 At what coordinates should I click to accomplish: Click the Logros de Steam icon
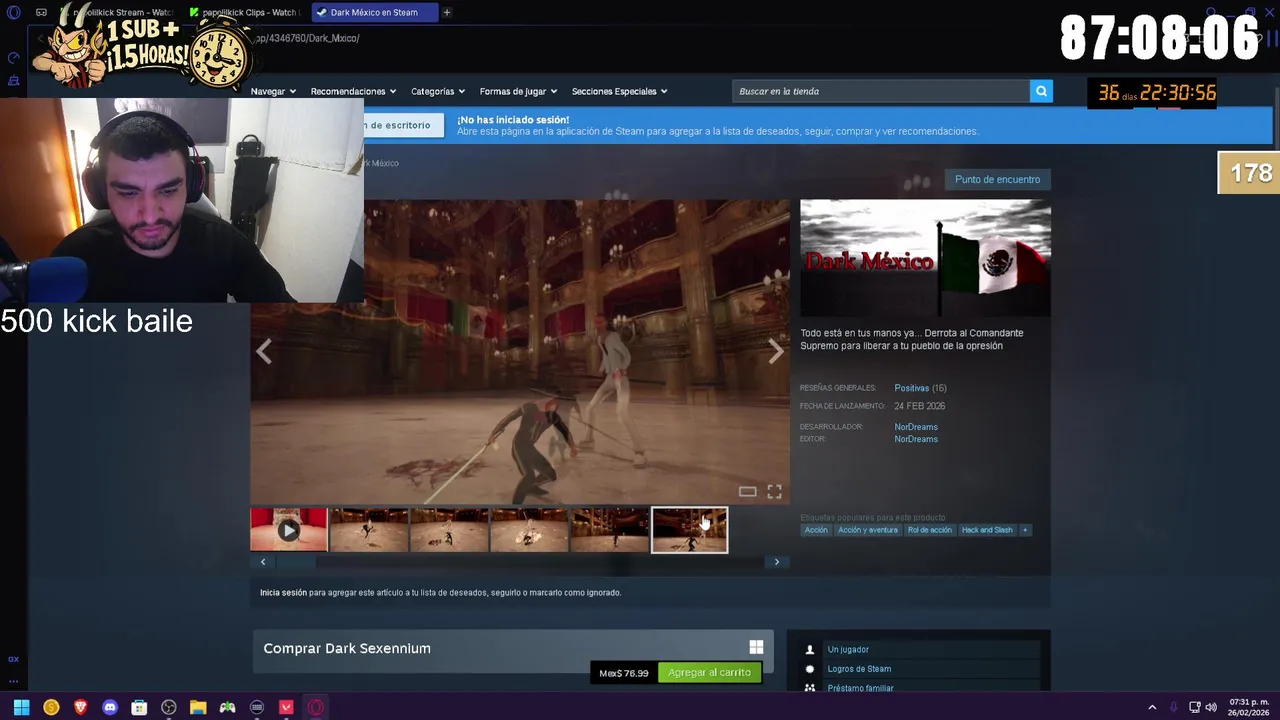tap(810, 669)
